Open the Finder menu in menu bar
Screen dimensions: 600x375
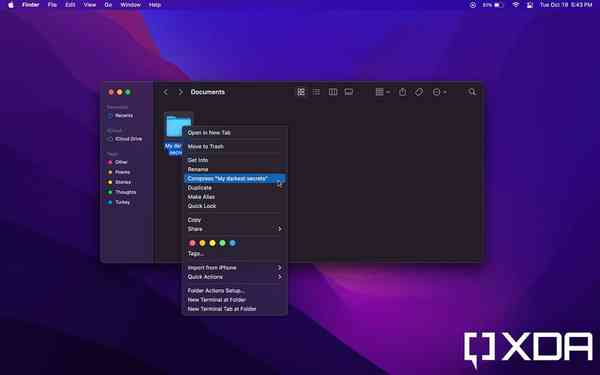pos(31,5)
